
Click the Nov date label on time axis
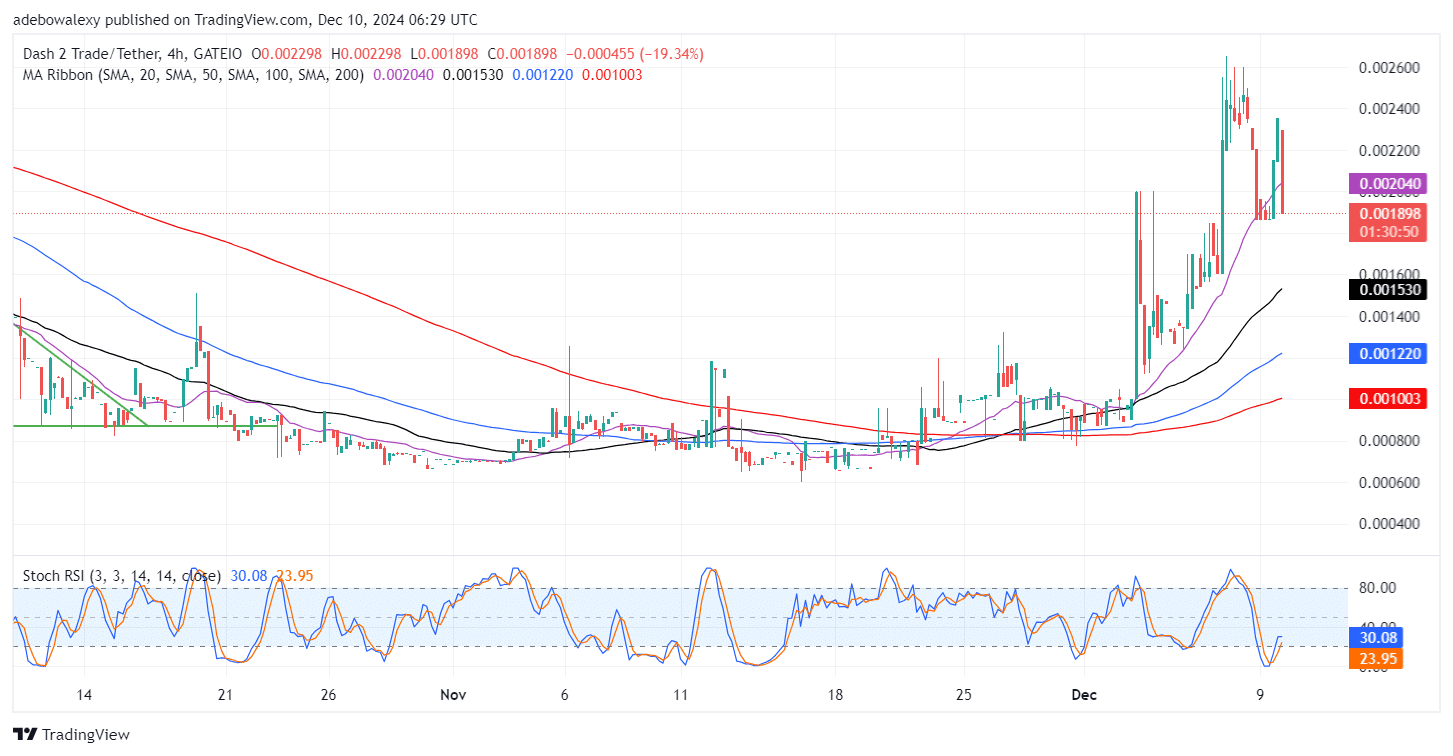coord(454,695)
